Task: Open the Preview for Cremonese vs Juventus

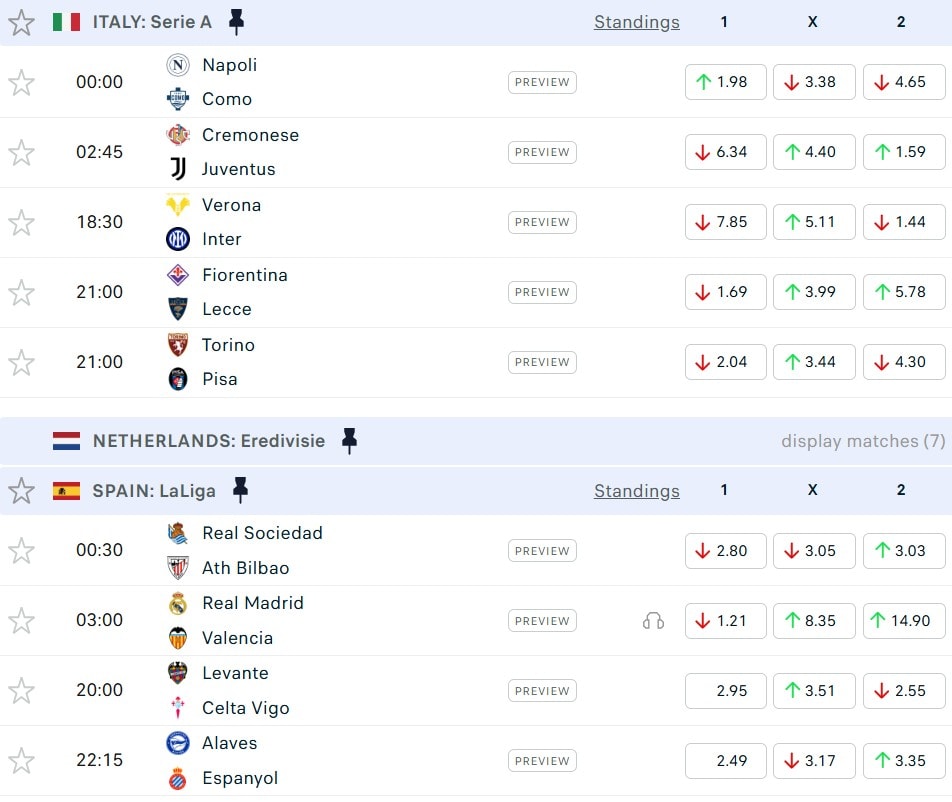Action: click(x=542, y=152)
